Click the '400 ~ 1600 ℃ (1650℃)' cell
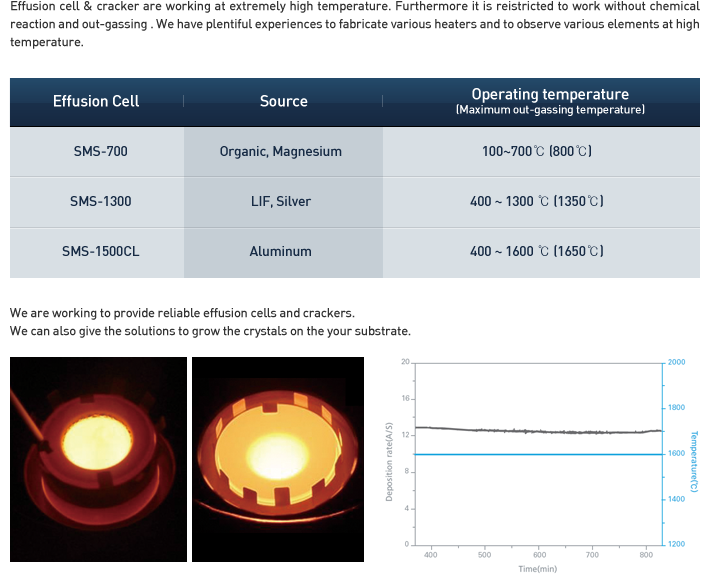The height and width of the screenshot is (577, 709). tap(542, 252)
